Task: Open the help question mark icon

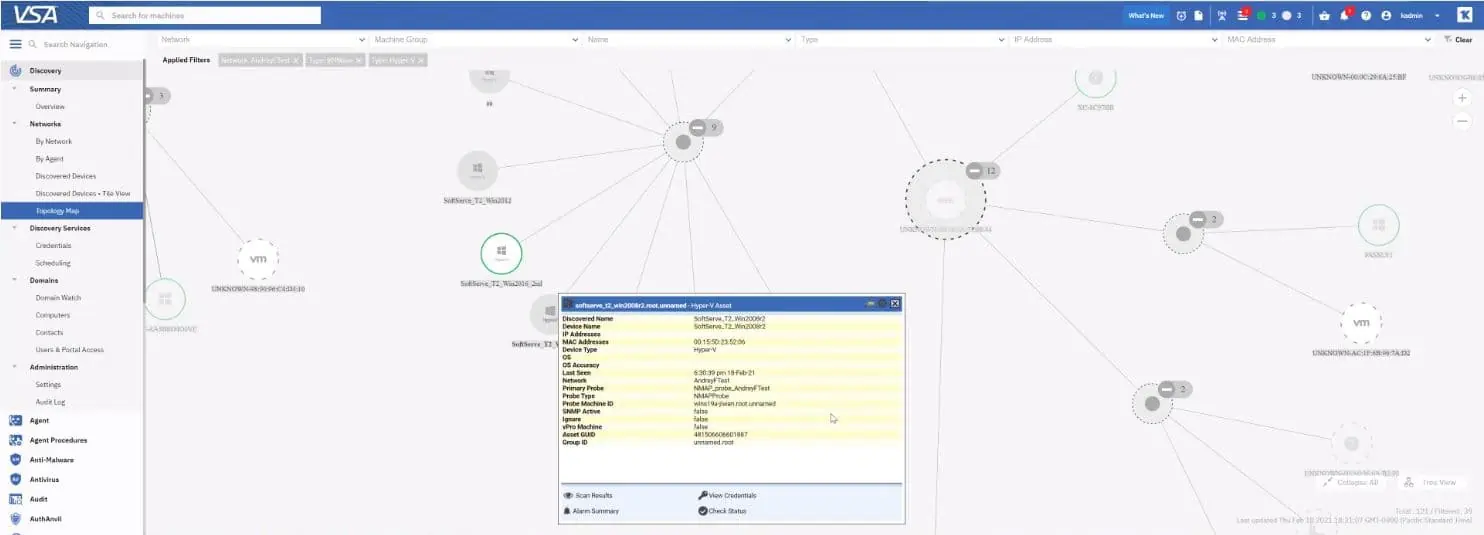Action: [x=1366, y=15]
